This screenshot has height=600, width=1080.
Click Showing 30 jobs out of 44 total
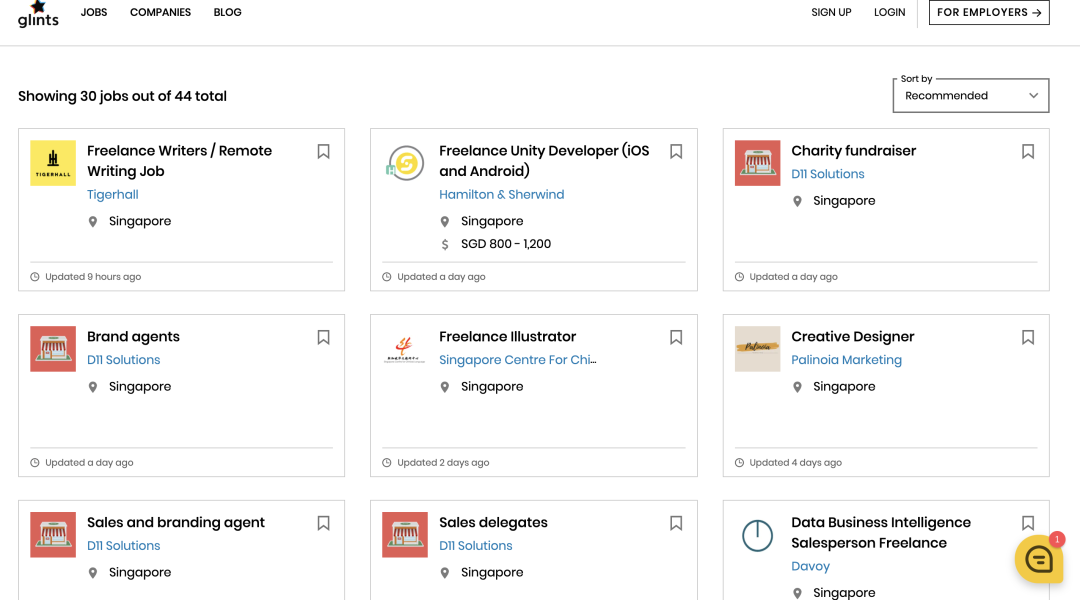click(x=123, y=96)
